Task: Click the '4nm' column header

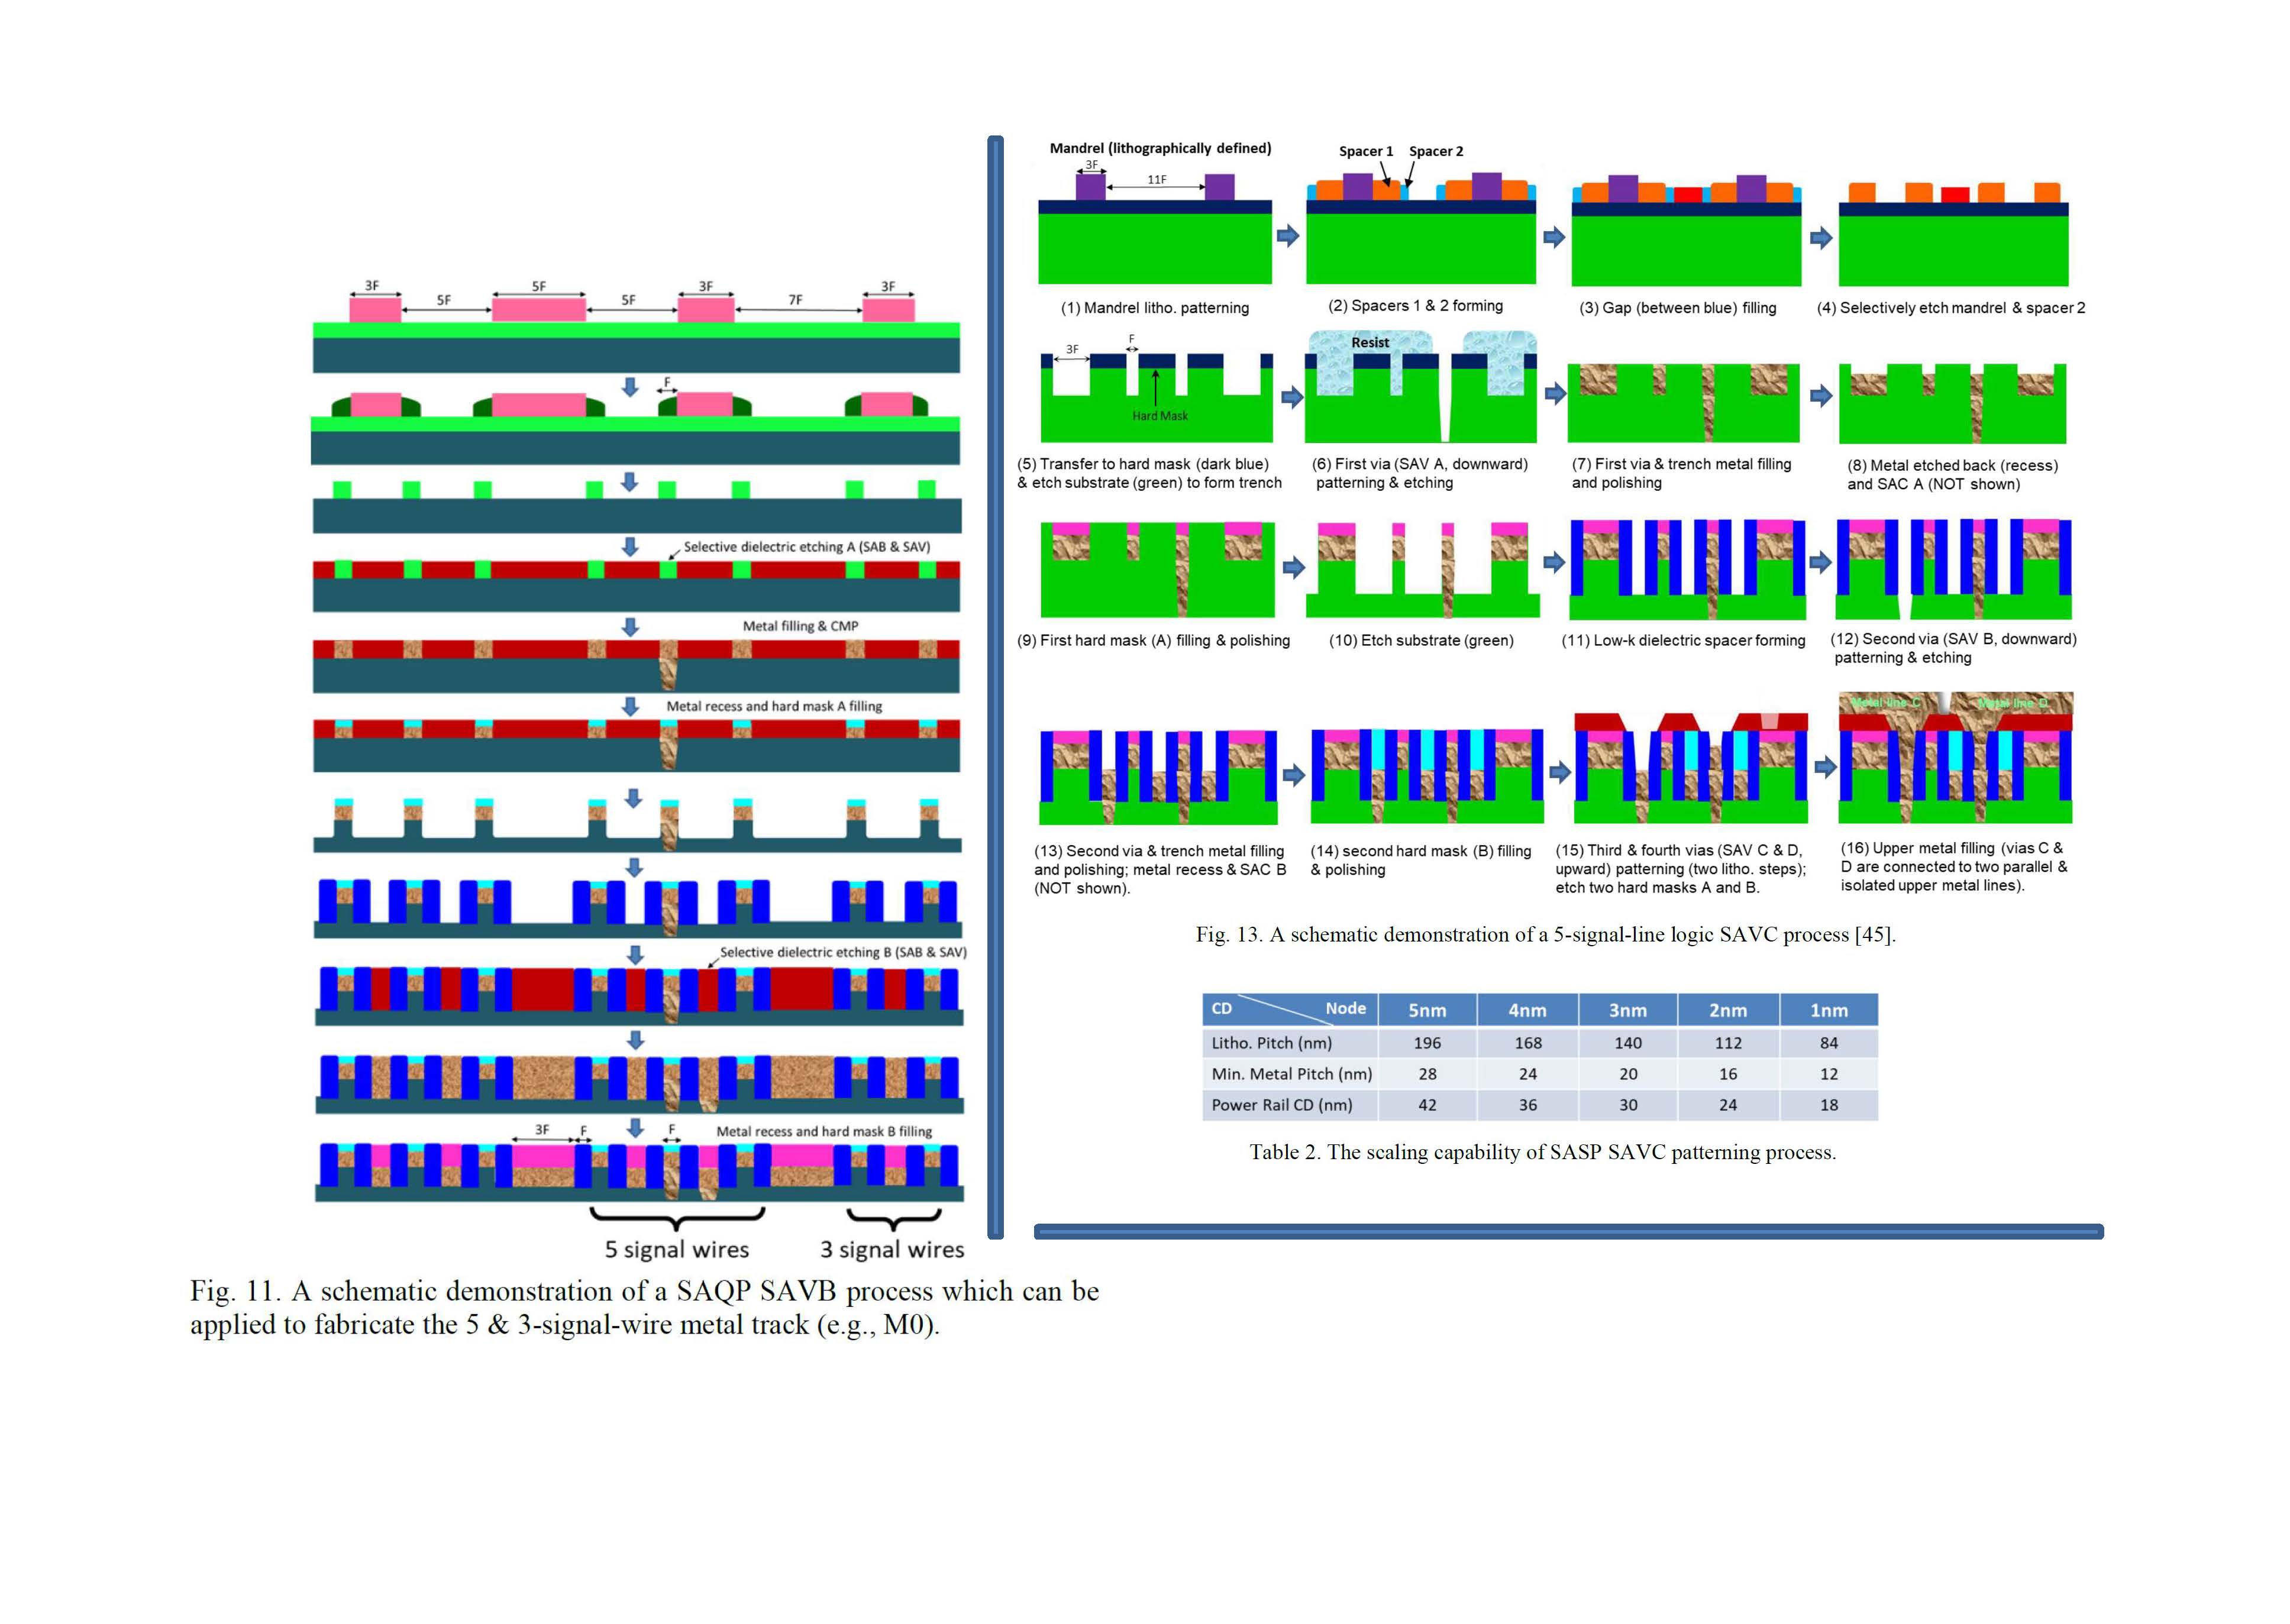Action: click(1527, 1010)
